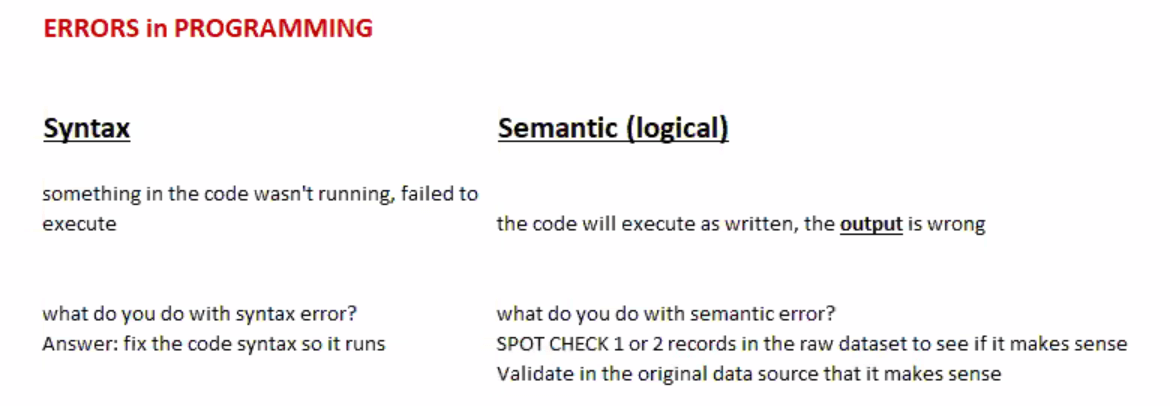Select the underlined Syntax heading
1170x406 pixels.
pyautogui.click(x=87, y=128)
